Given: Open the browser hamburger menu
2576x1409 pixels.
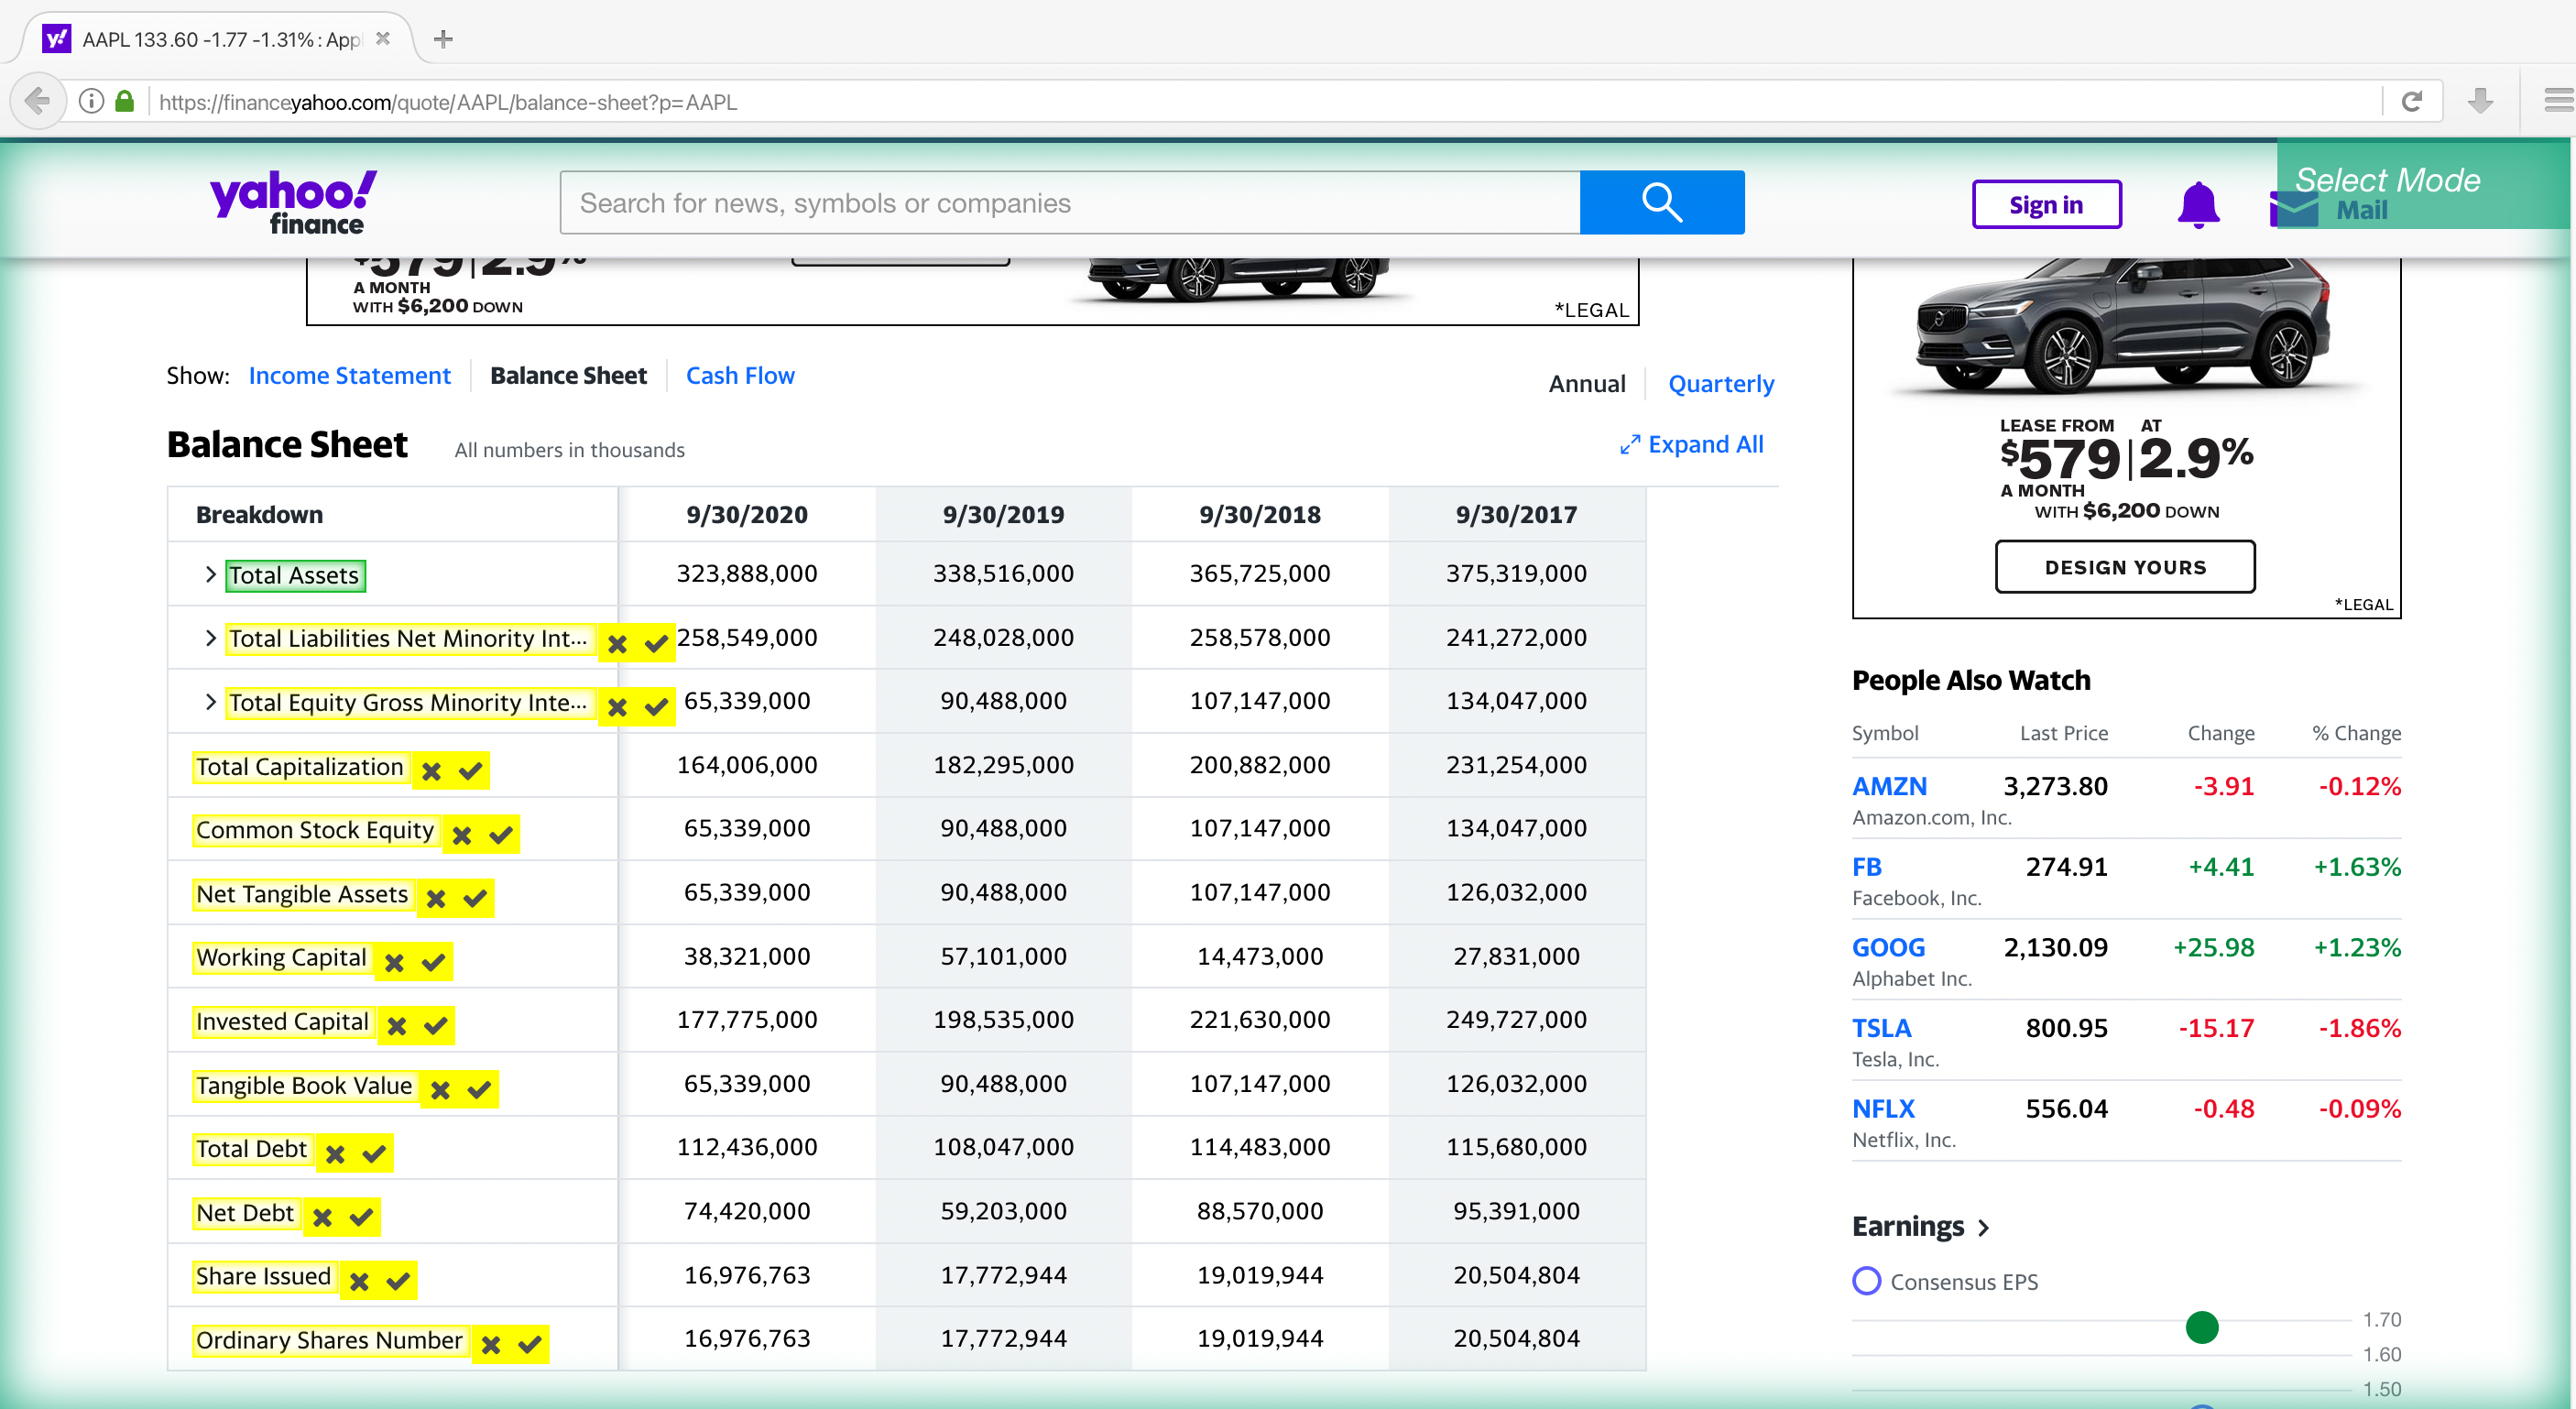Looking at the screenshot, I should (2559, 101).
